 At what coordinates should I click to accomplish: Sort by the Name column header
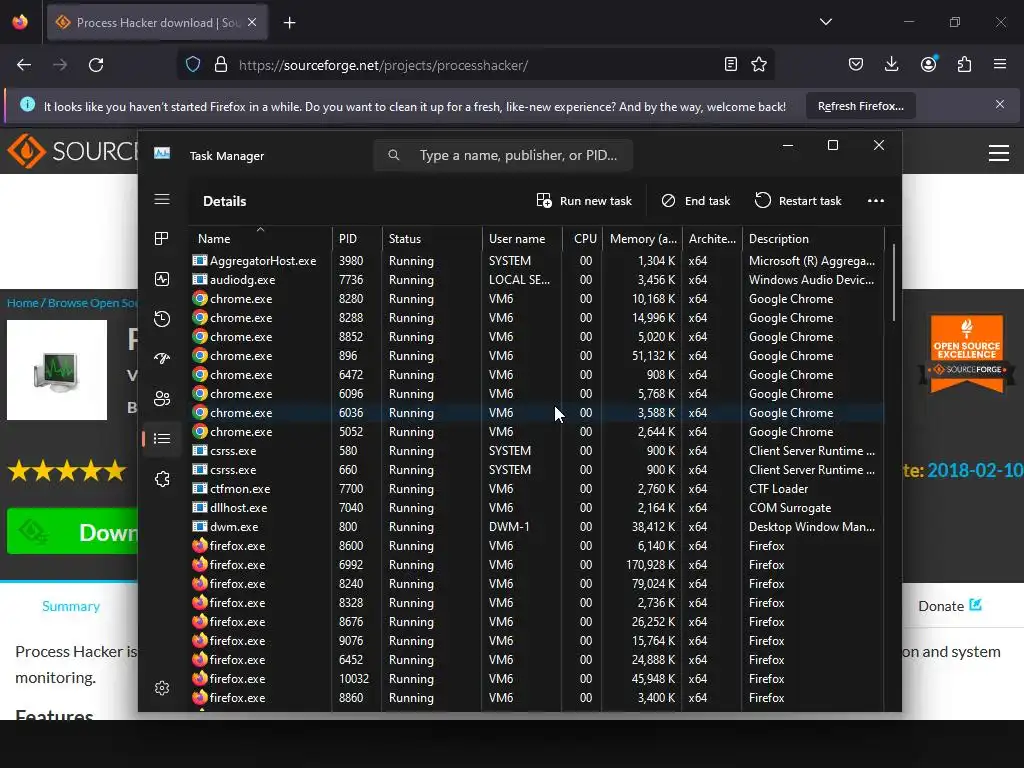[x=260, y=238]
